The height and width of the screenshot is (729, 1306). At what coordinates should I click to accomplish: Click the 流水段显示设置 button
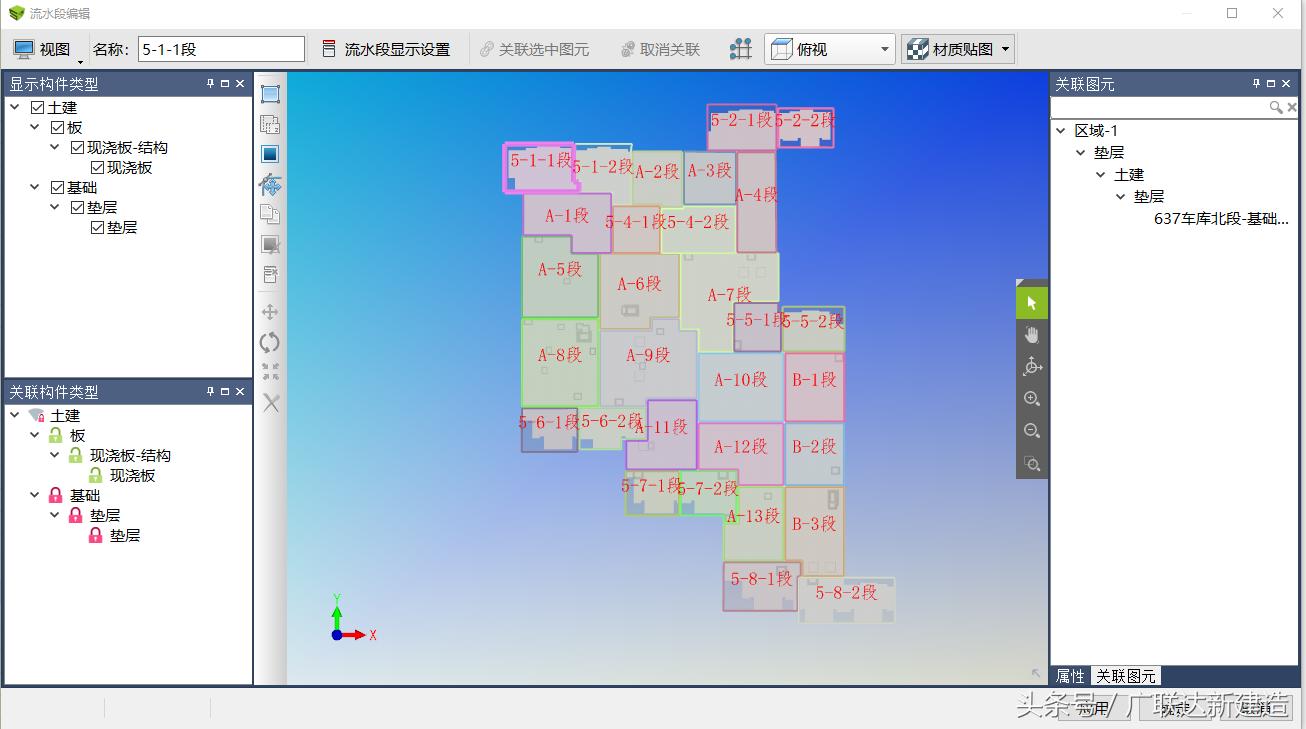[388, 47]
